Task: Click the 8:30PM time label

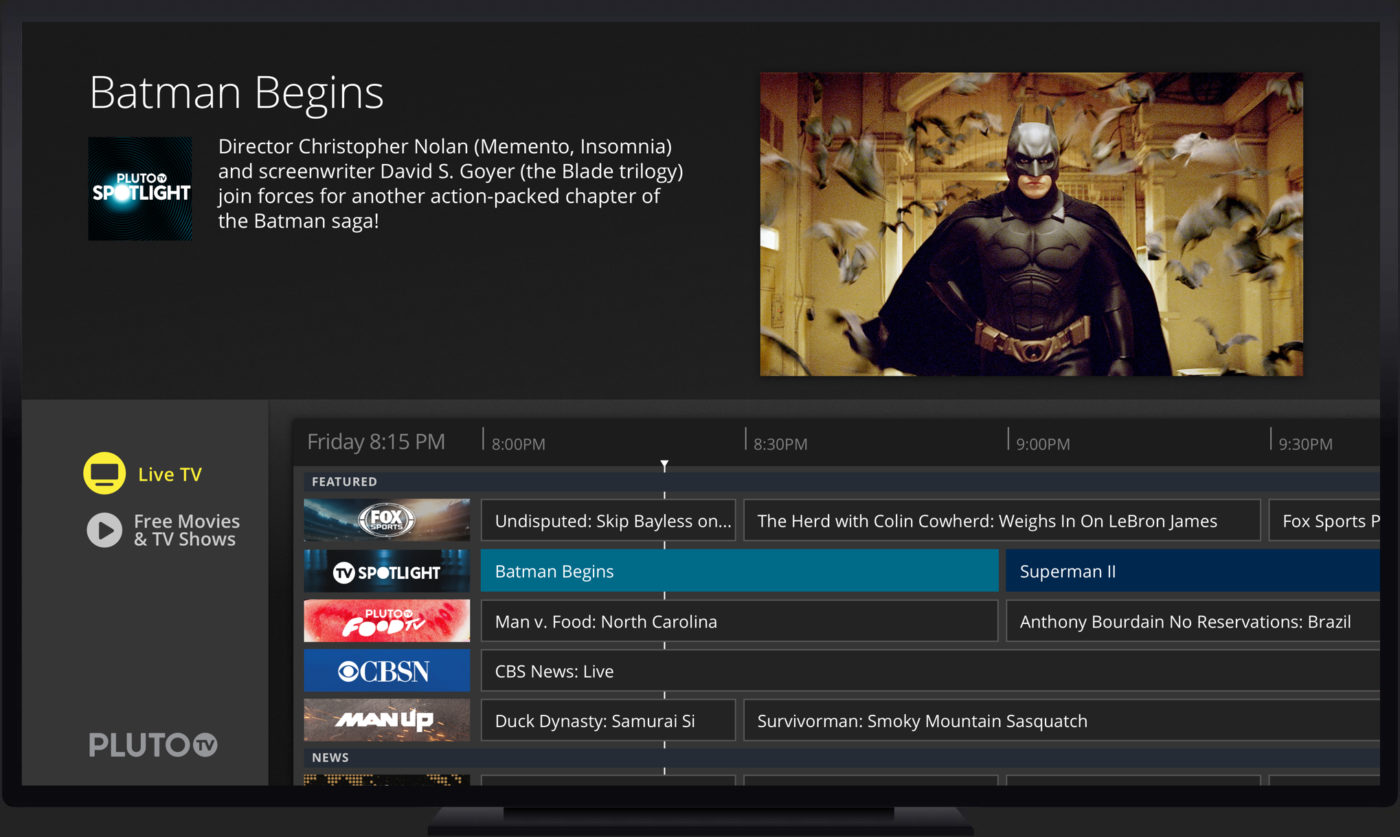Action: pos(780,444)
